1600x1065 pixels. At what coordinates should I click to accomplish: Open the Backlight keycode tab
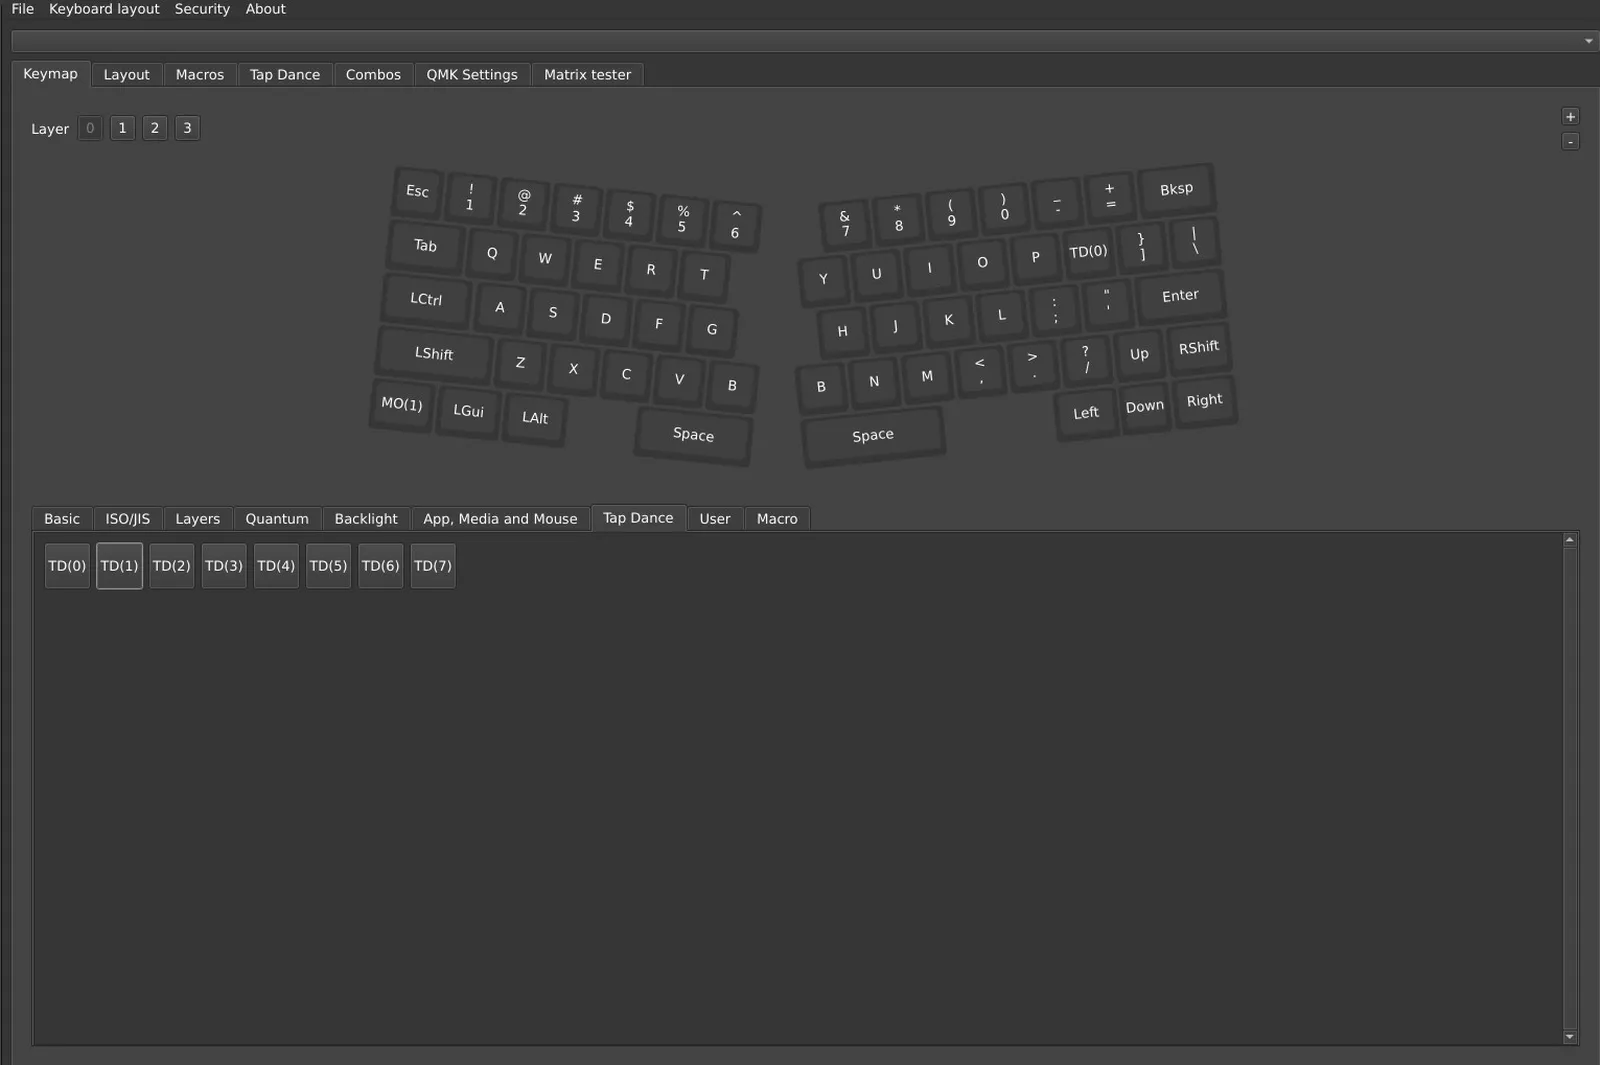pyautogui.click(x=366, y=519)
